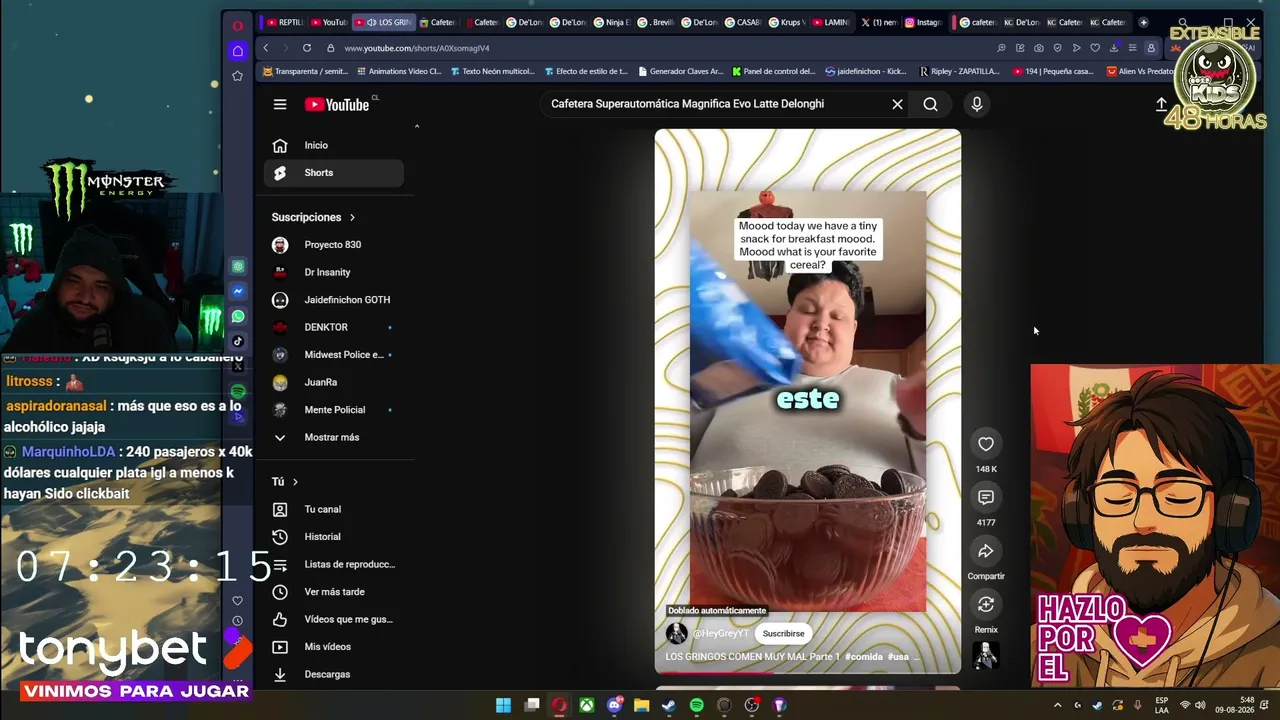
Task: Open the Animations Video bookmark
Action: pyautogui.click(x=398, y=72)
